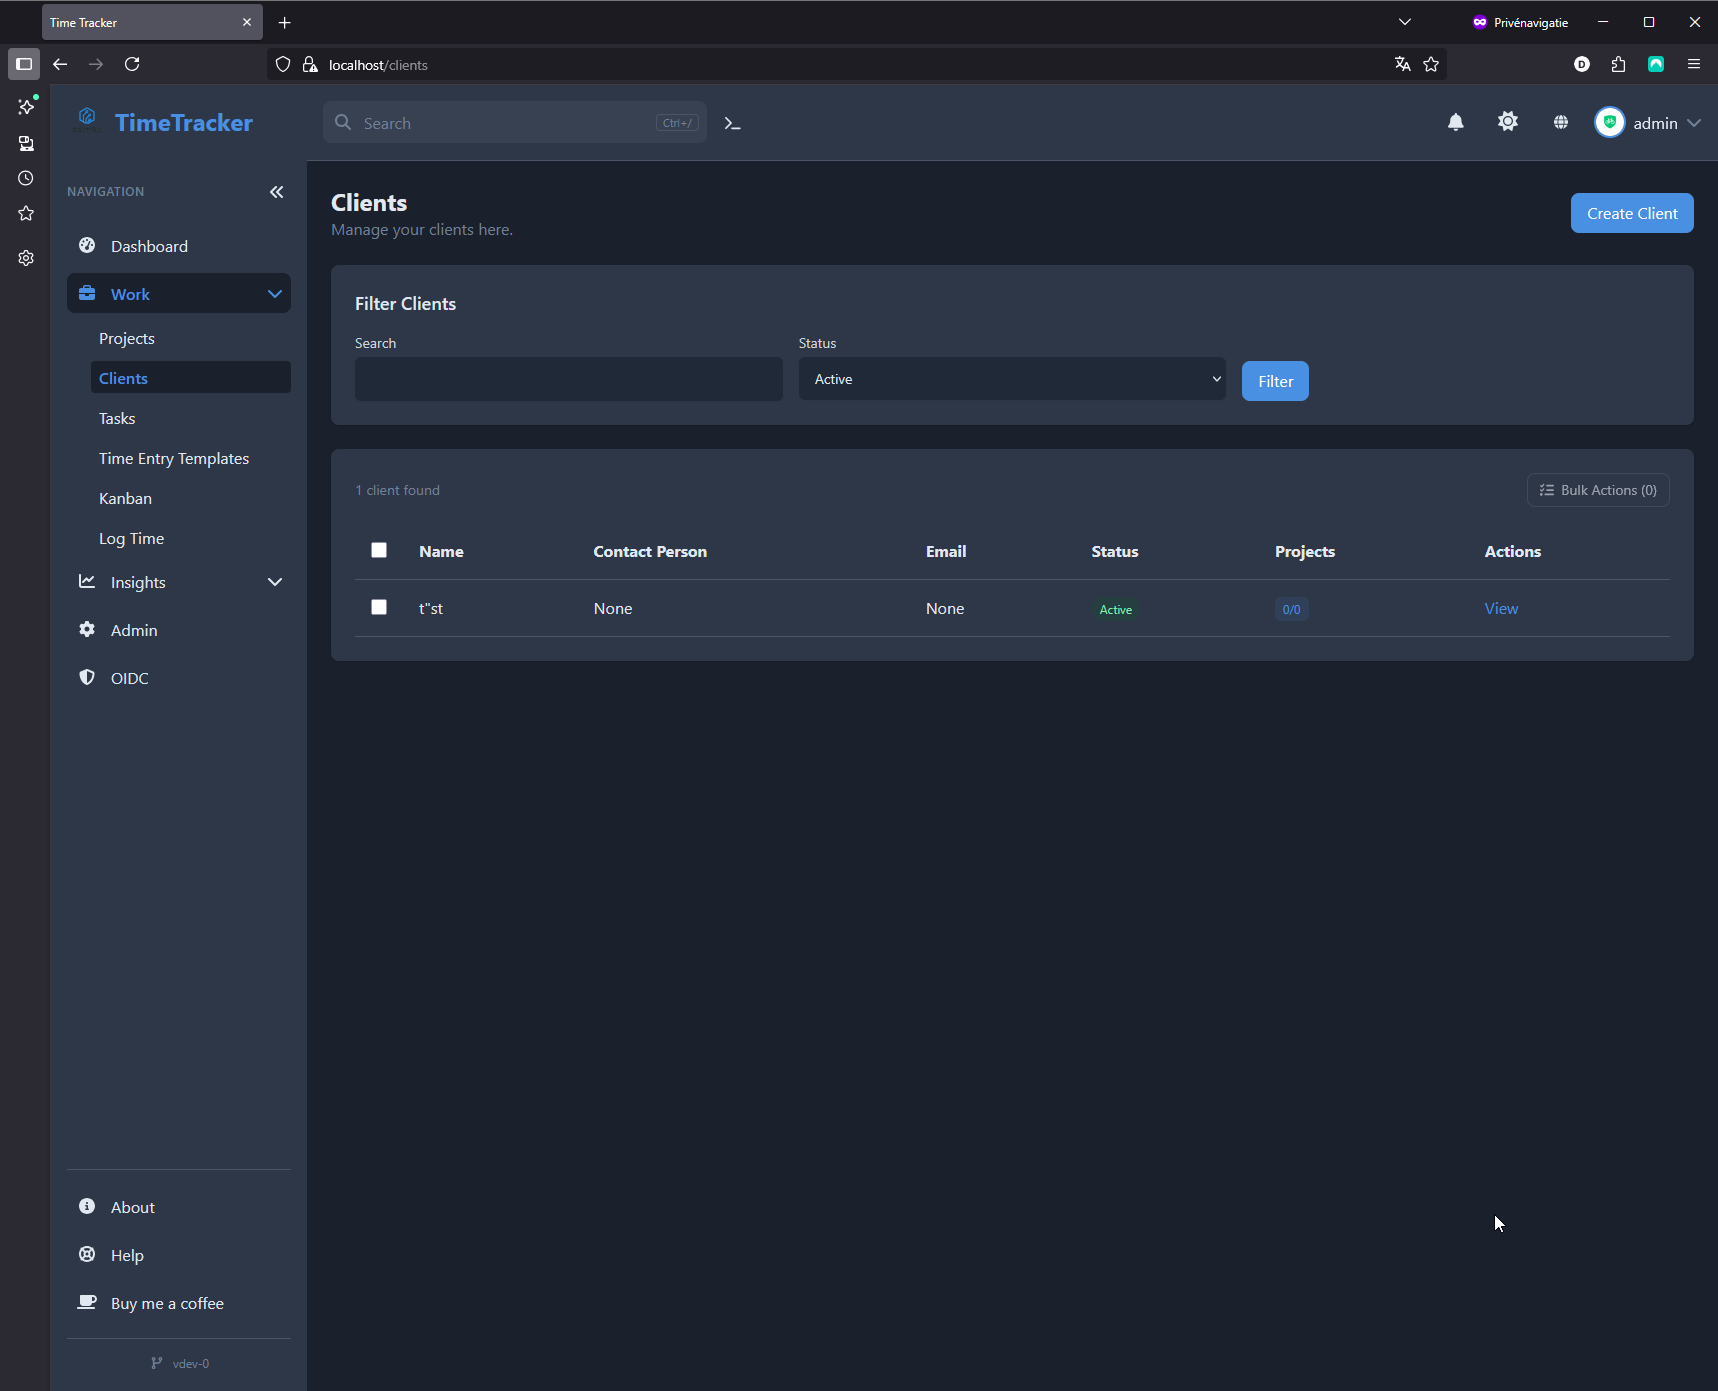Open the View link for t"st

click(1500, 609)
